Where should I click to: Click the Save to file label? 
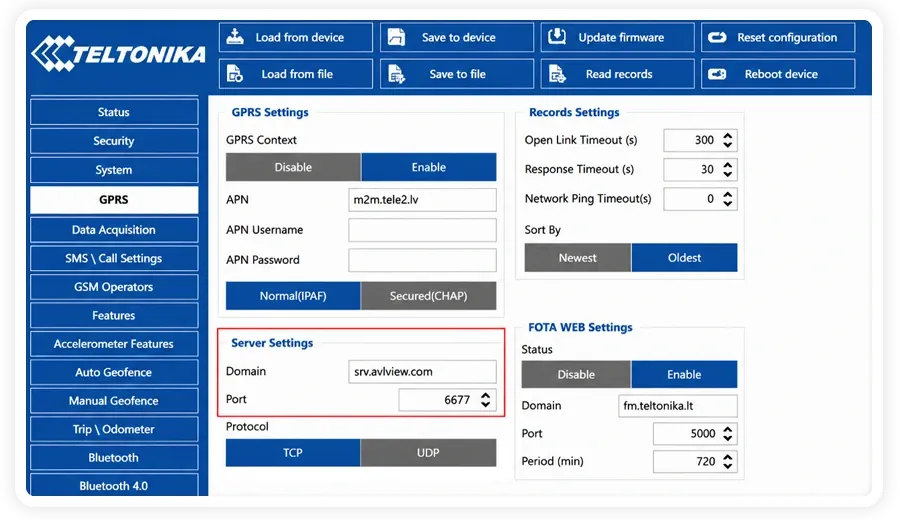(x=457, y=74)
